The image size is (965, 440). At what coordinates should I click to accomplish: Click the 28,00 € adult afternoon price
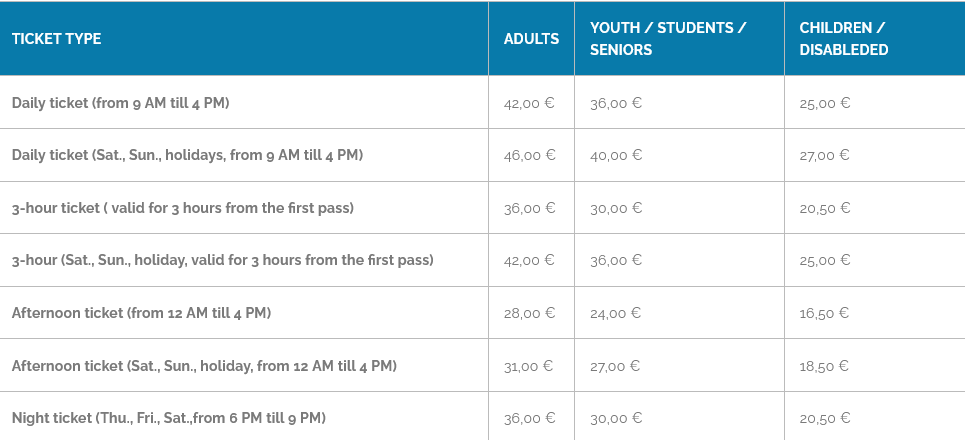[x=529, y=313]
